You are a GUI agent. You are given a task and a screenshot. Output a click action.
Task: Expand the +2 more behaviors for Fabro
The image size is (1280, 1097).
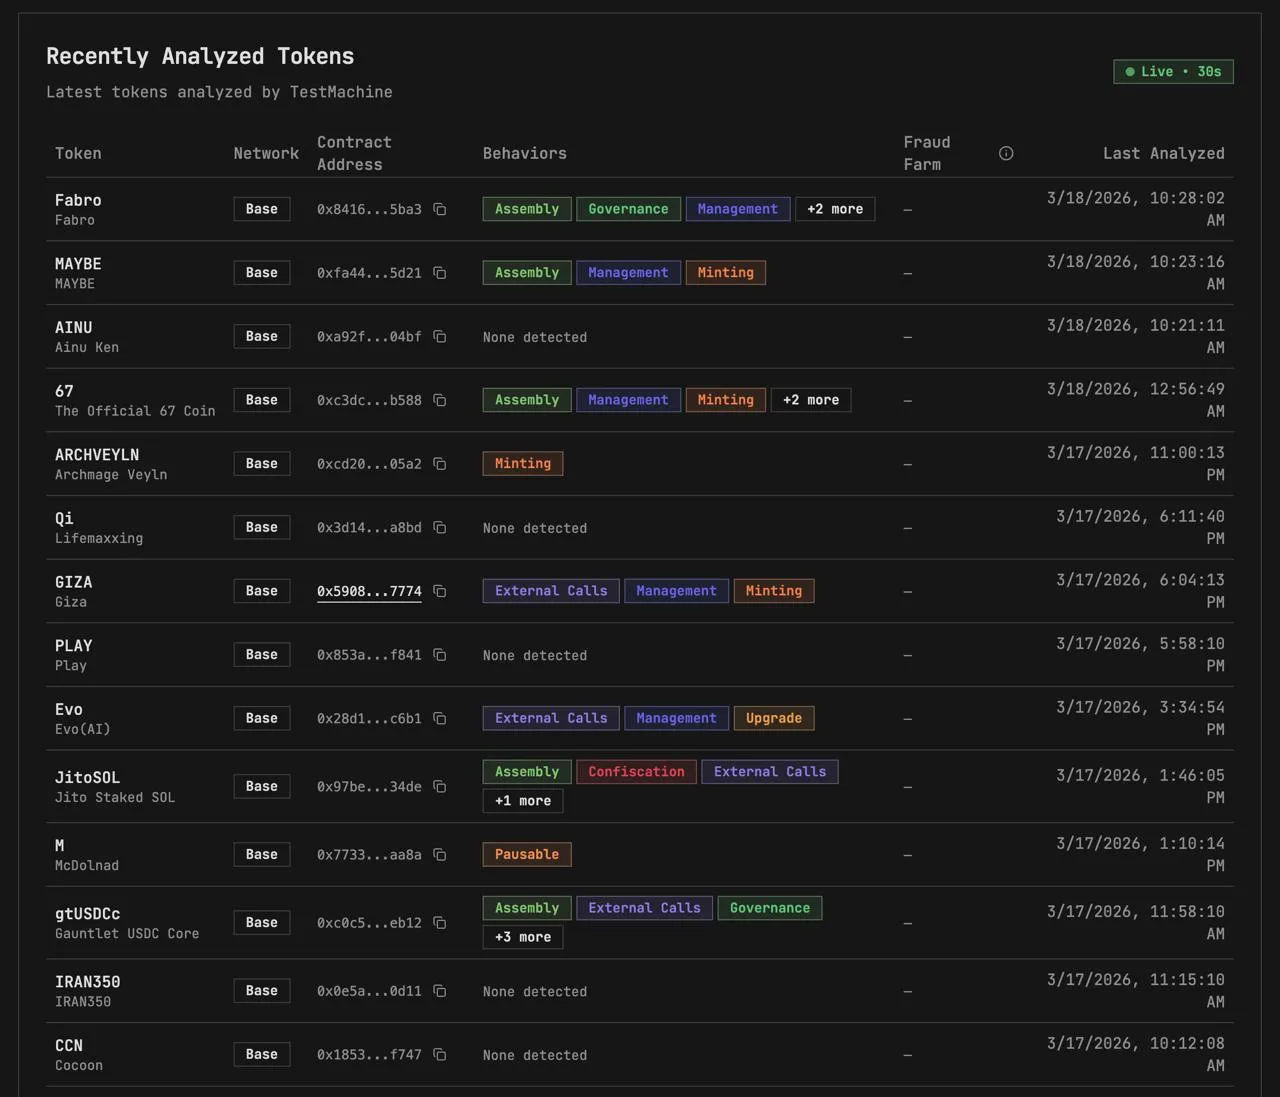835,209
